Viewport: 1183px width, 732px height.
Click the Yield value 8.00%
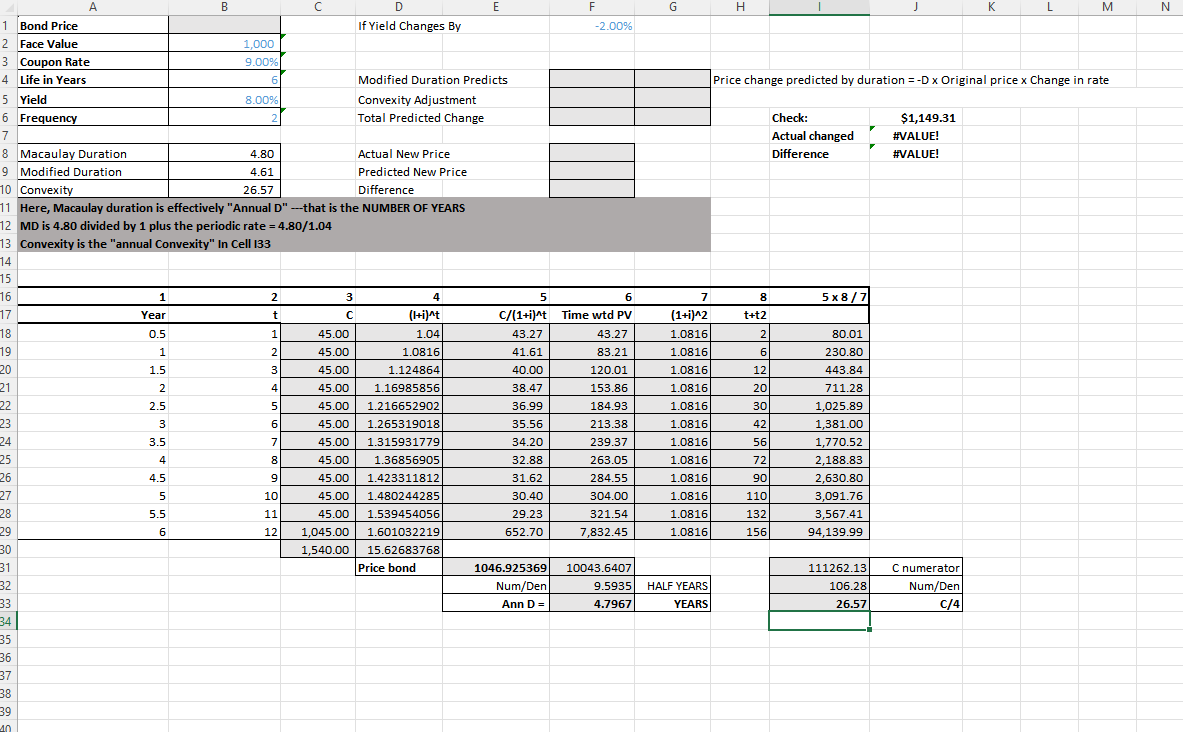[x=224, y=99]
